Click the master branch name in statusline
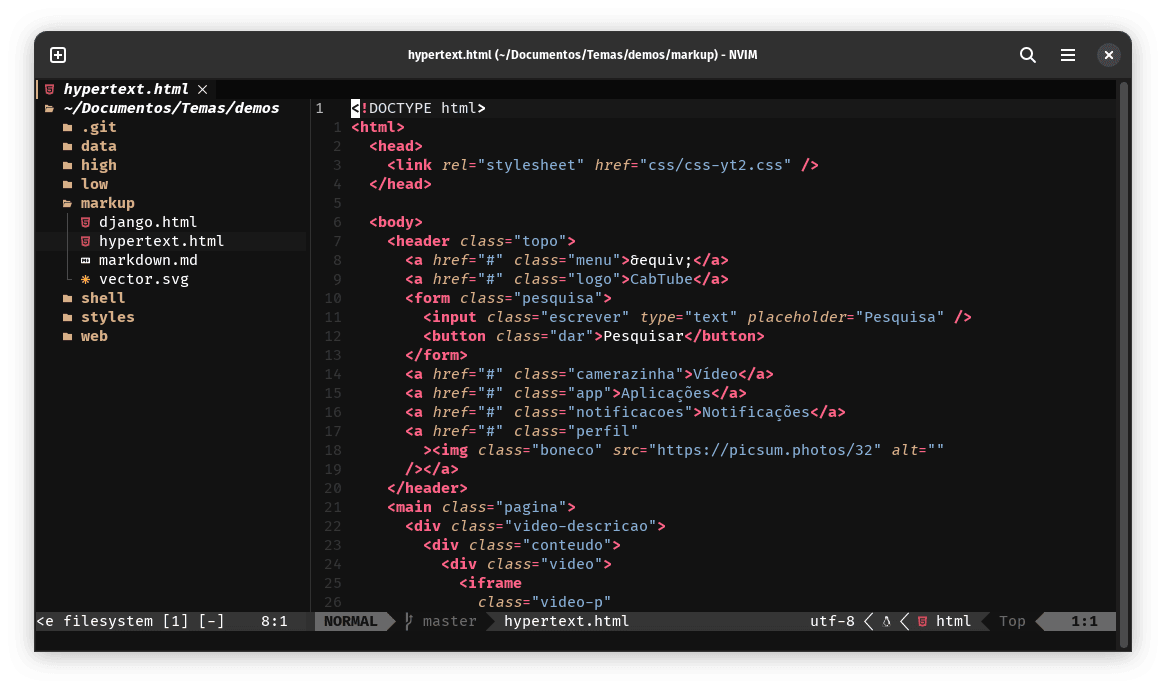The image size is (1166, 689). tap(450, 621)
